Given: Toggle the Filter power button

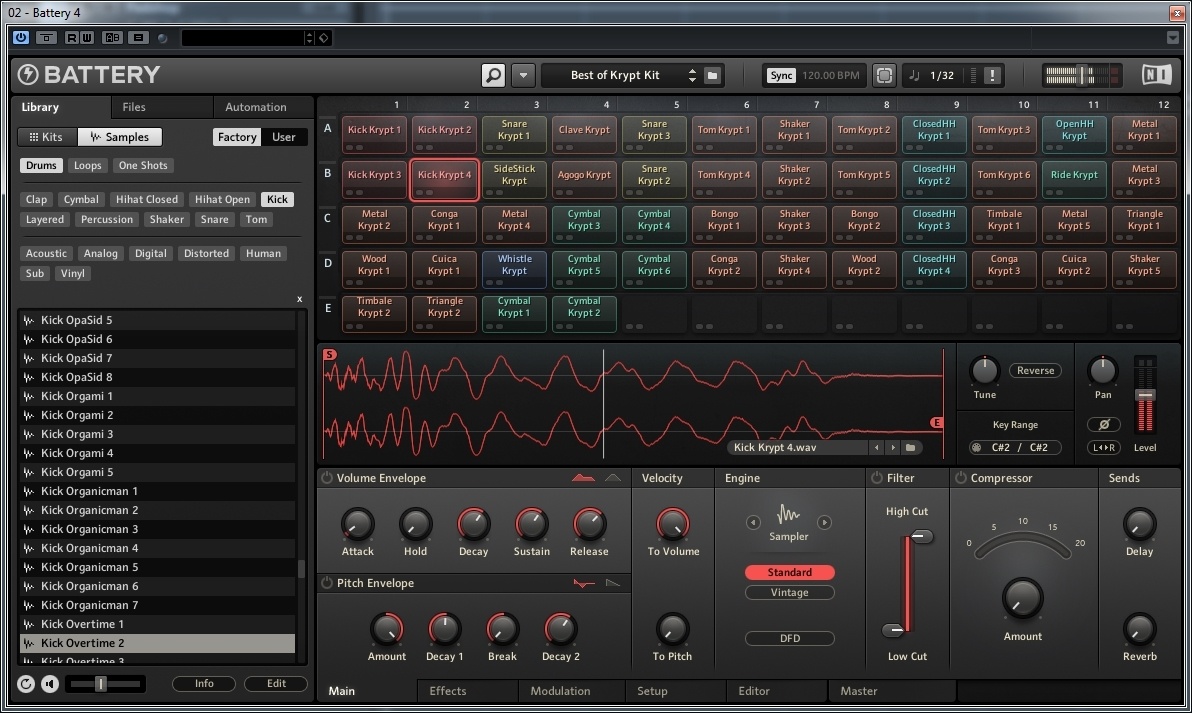Looking at the screenshot, I should click(877, 477).
